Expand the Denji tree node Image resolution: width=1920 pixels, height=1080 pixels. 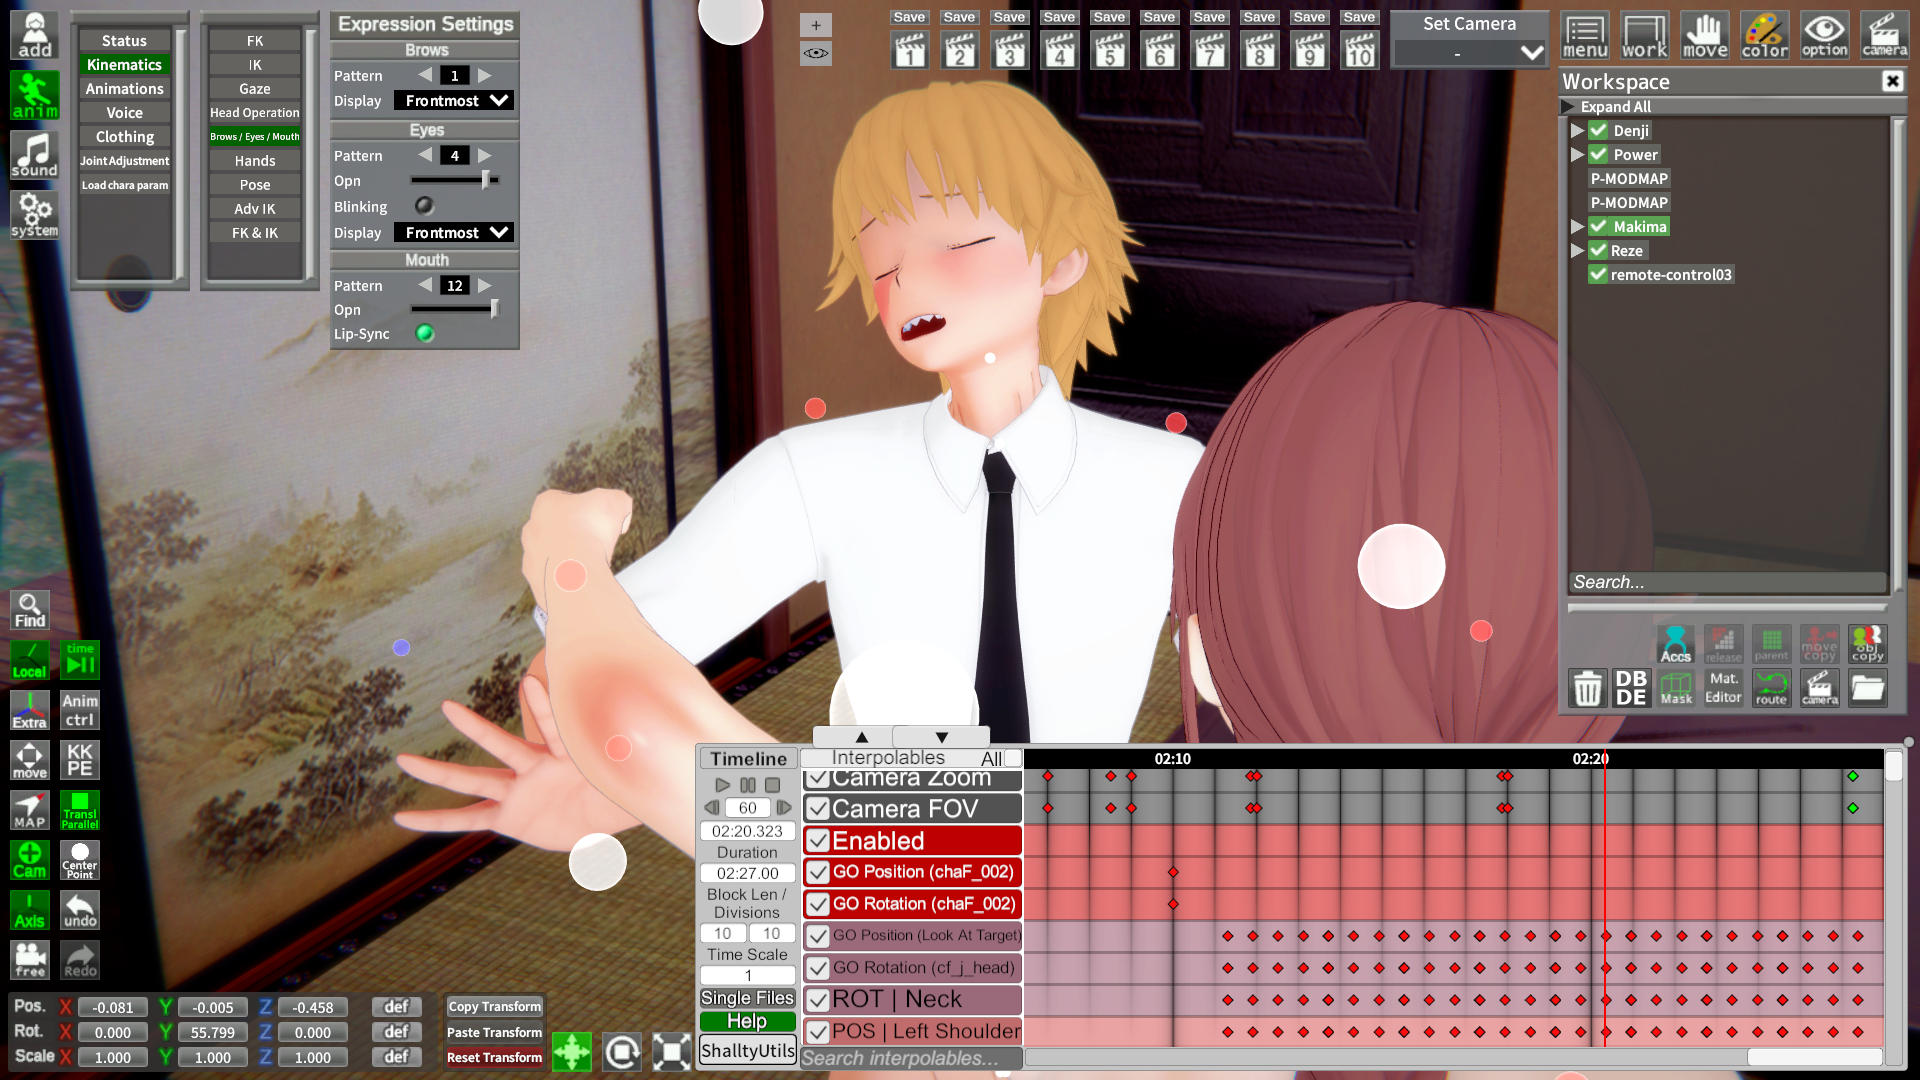click(x=1577, y=130)
